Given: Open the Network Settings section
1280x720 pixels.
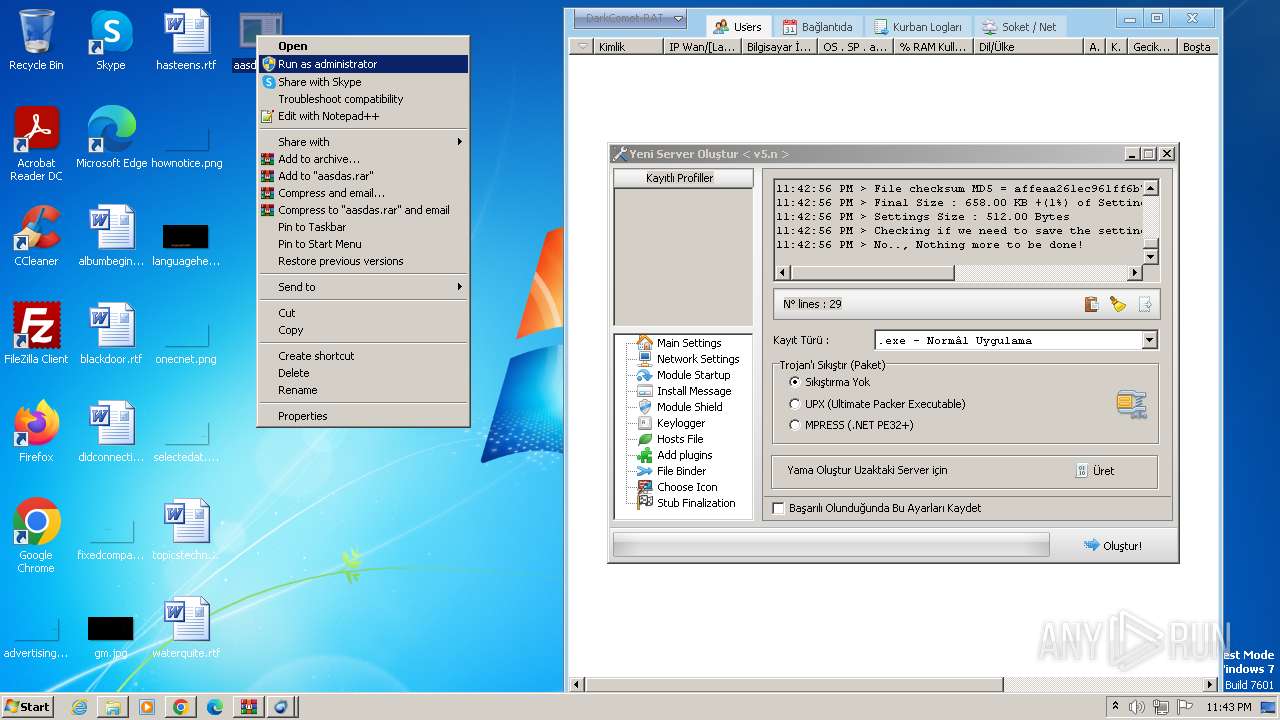Looking at the screenshot, I should 698,359.
